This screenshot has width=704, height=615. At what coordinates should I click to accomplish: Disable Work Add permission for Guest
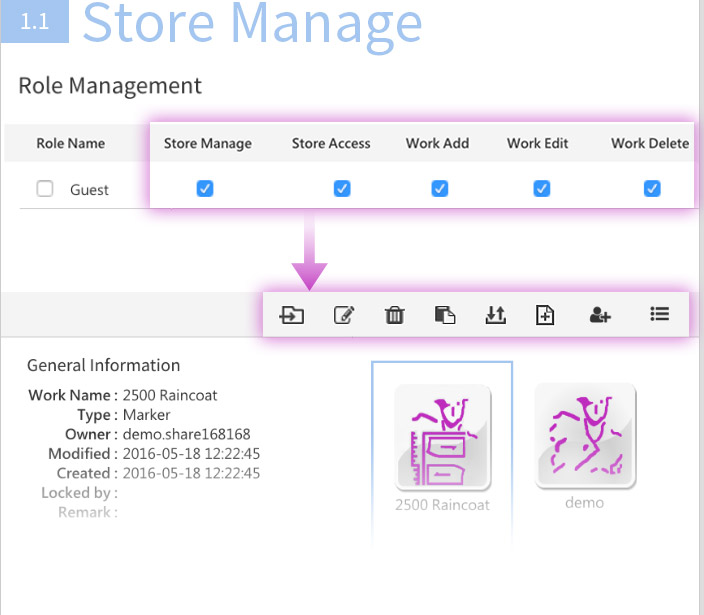click(439, 188)
